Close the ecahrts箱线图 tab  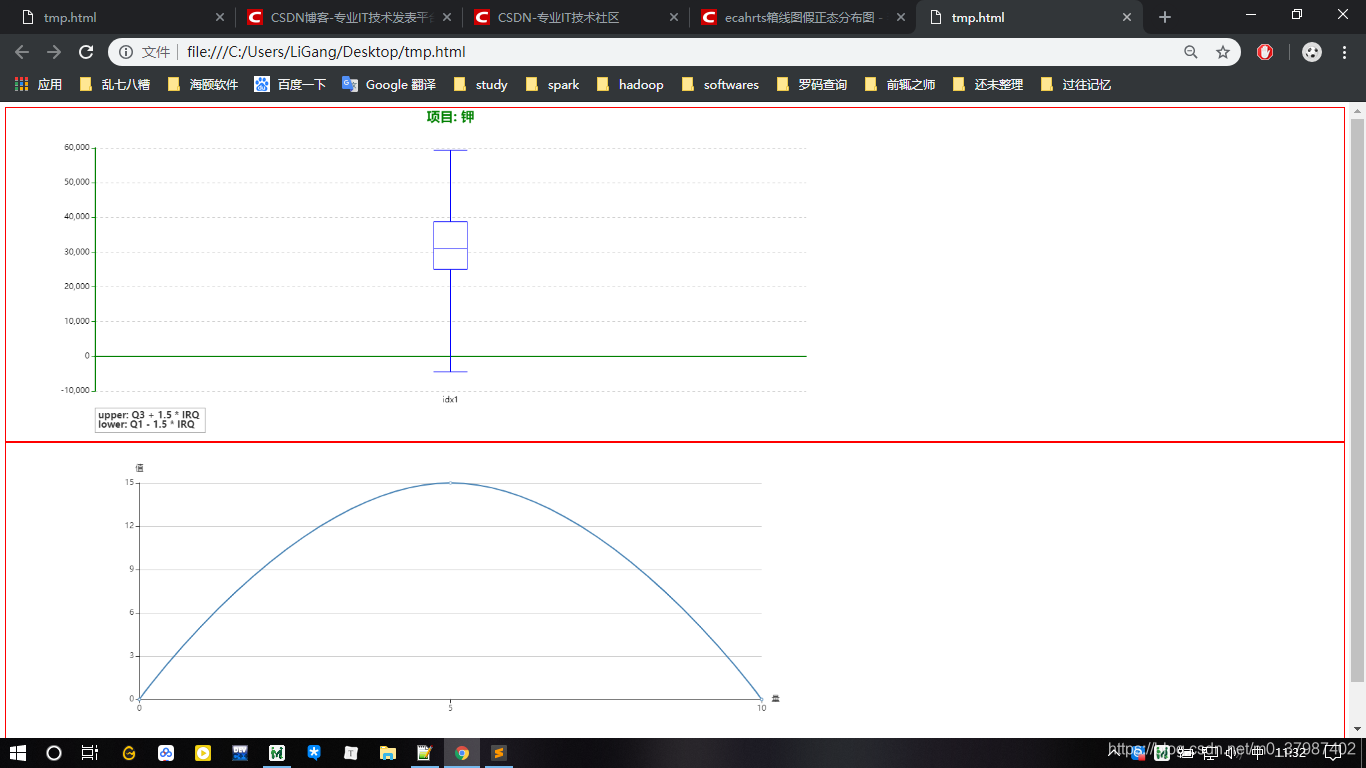point(901,17)
